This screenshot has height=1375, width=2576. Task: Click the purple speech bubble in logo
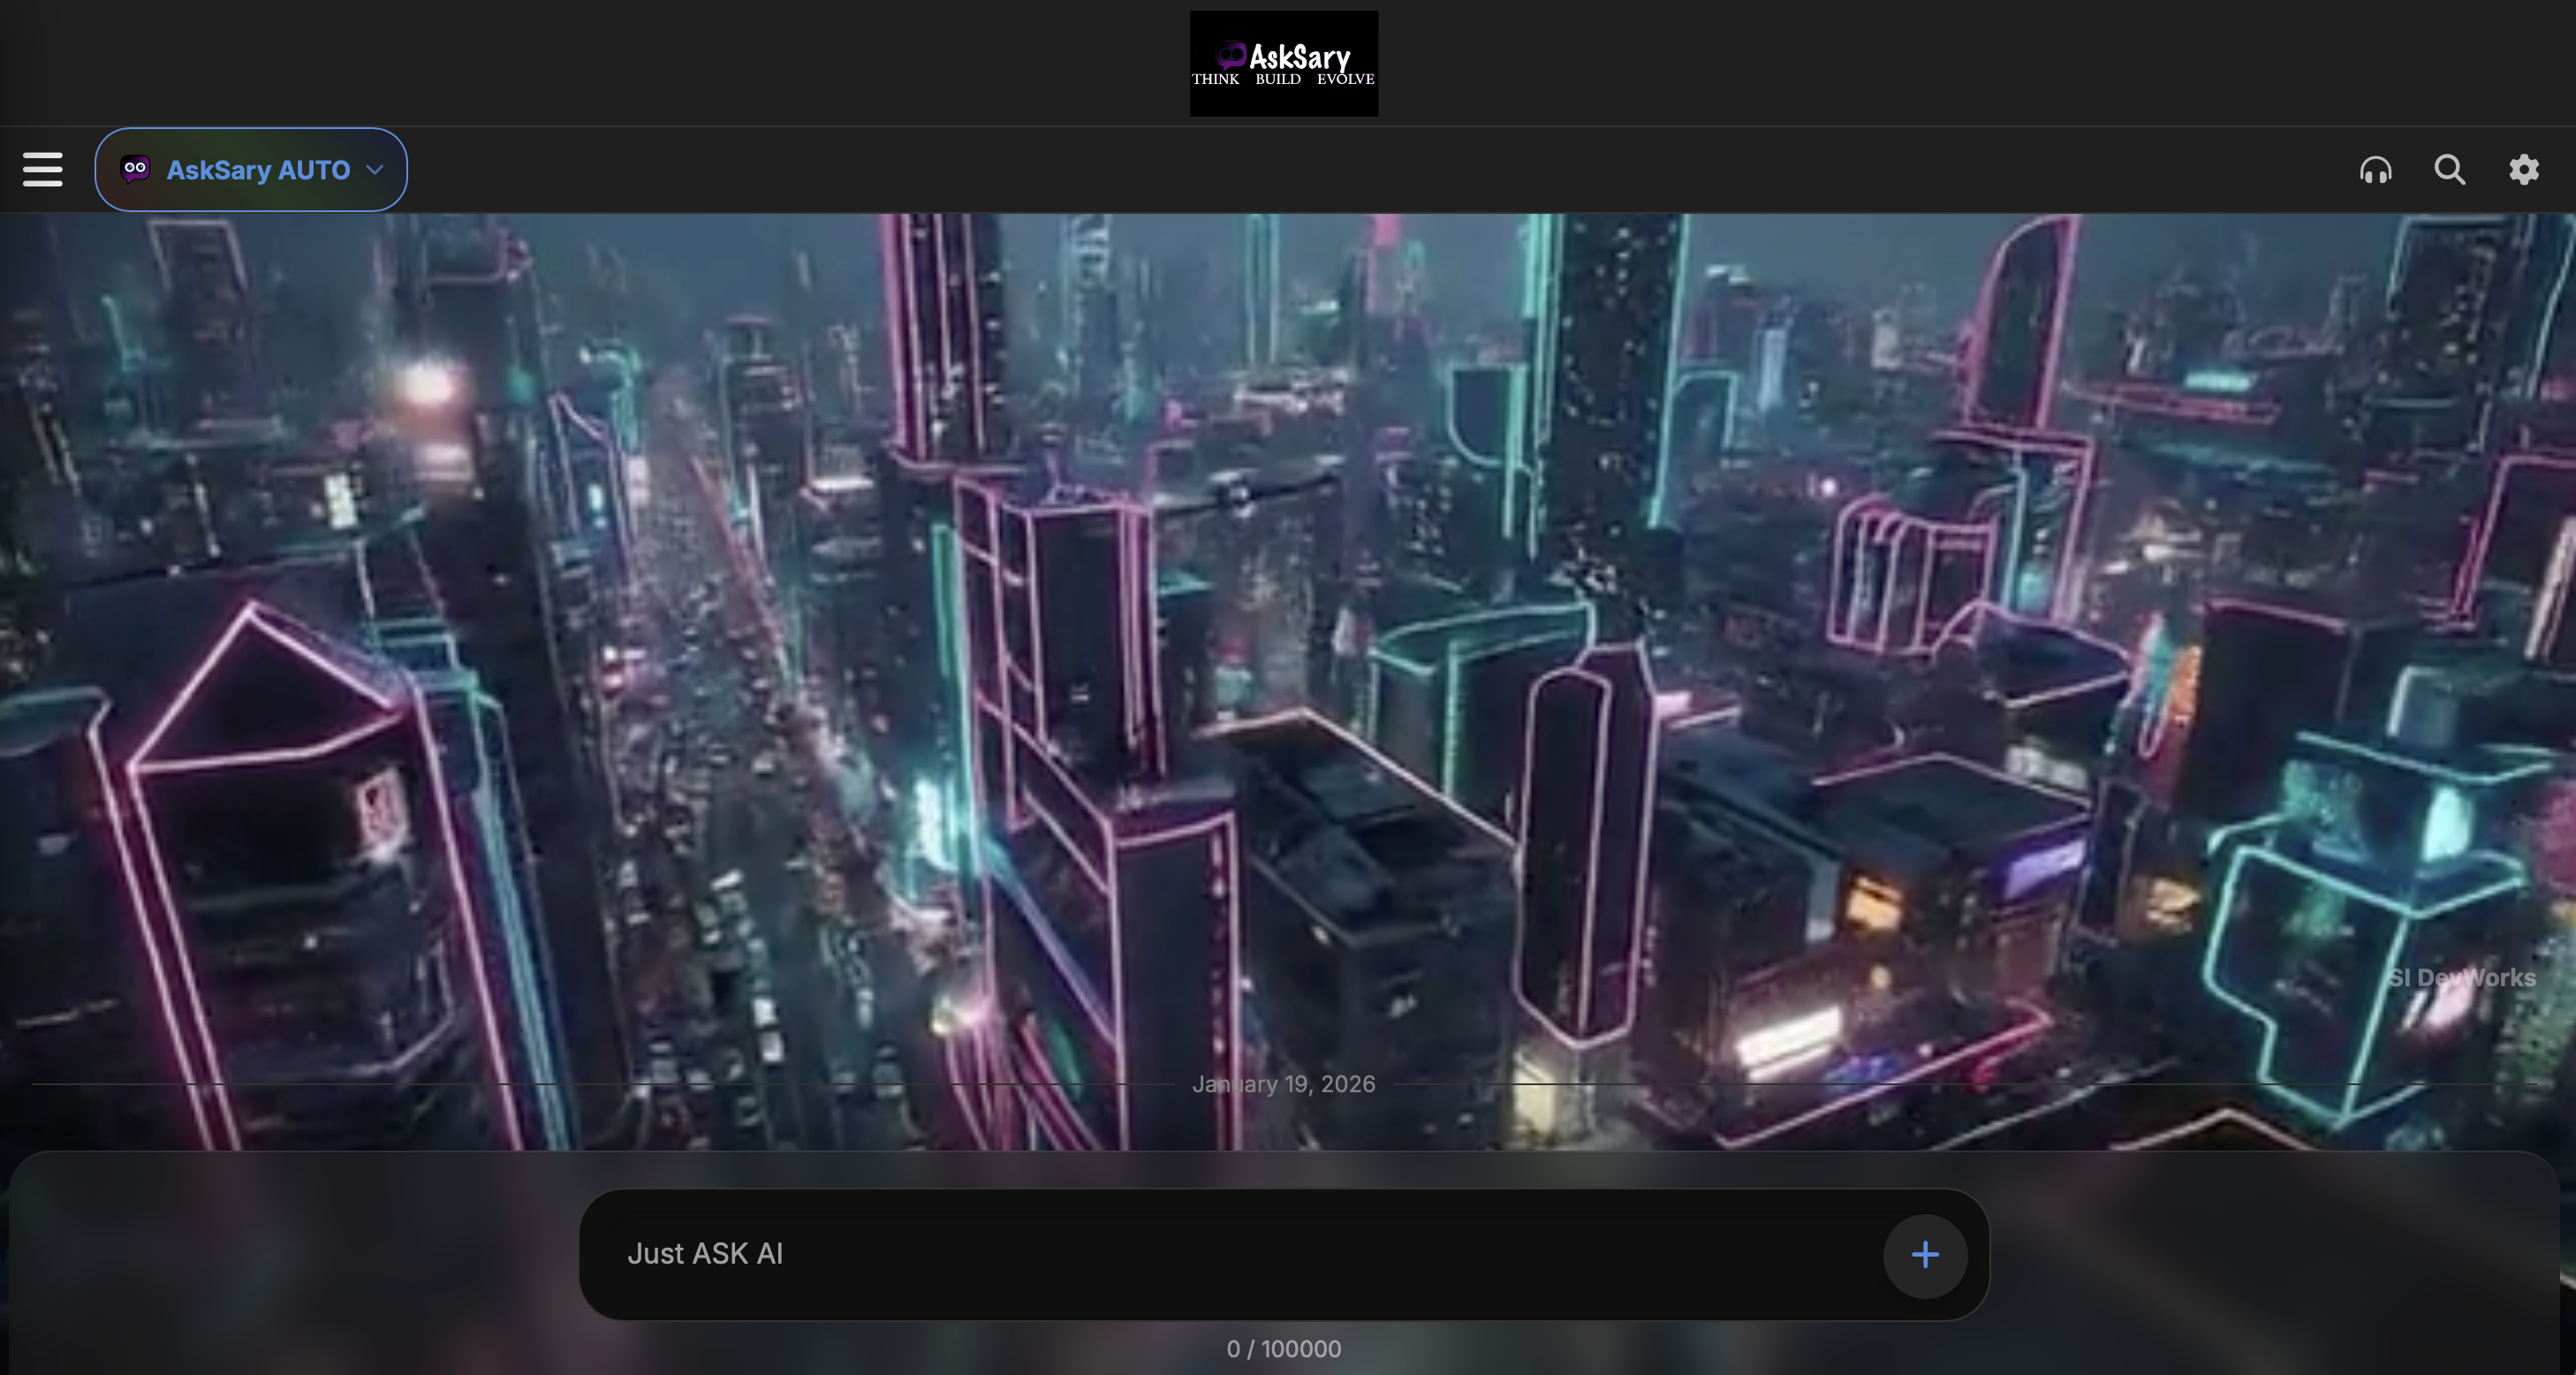[1231, 55]
